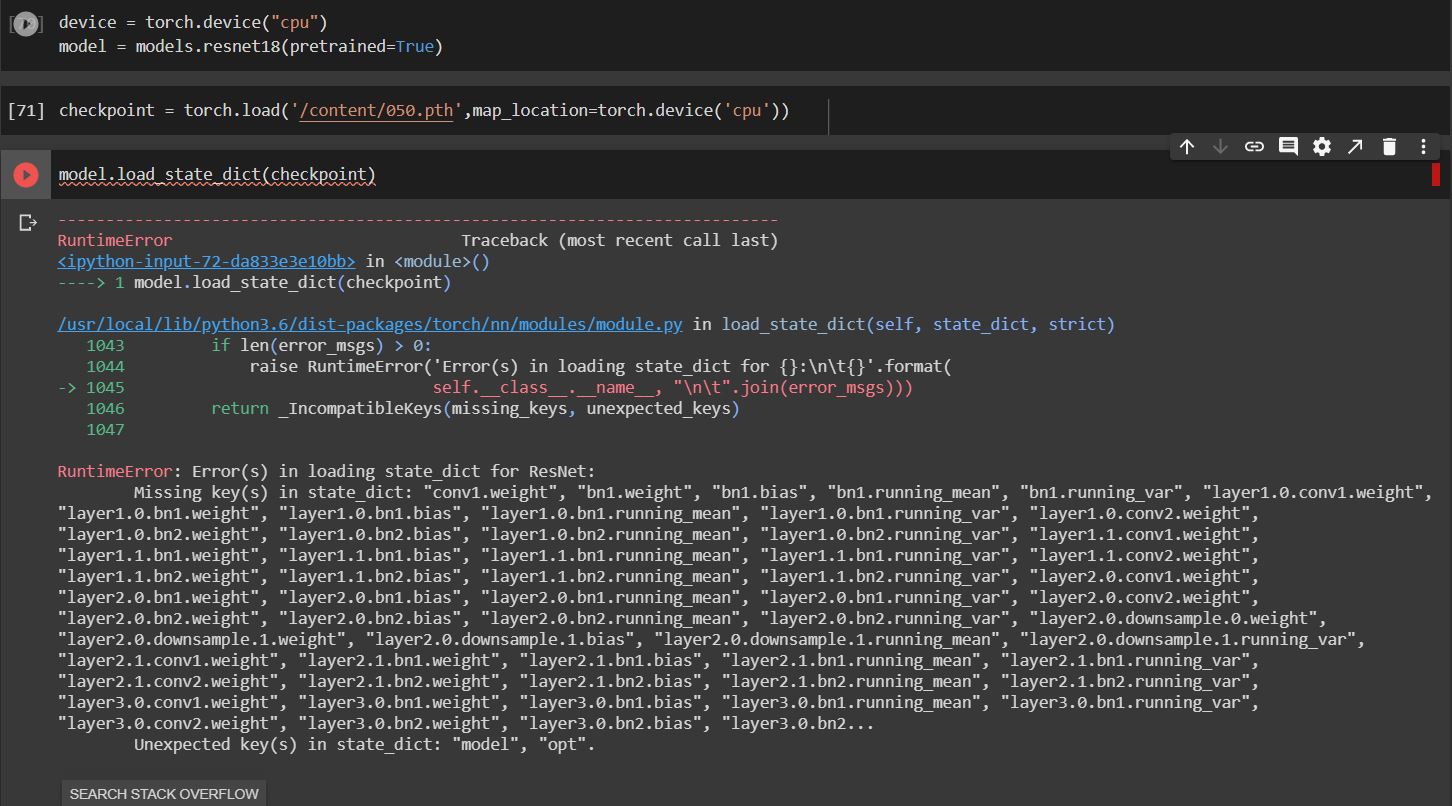Viewport: 1452px width, 806px height.
Task: Click the [71] execution count label
Action: click(26, 111)
